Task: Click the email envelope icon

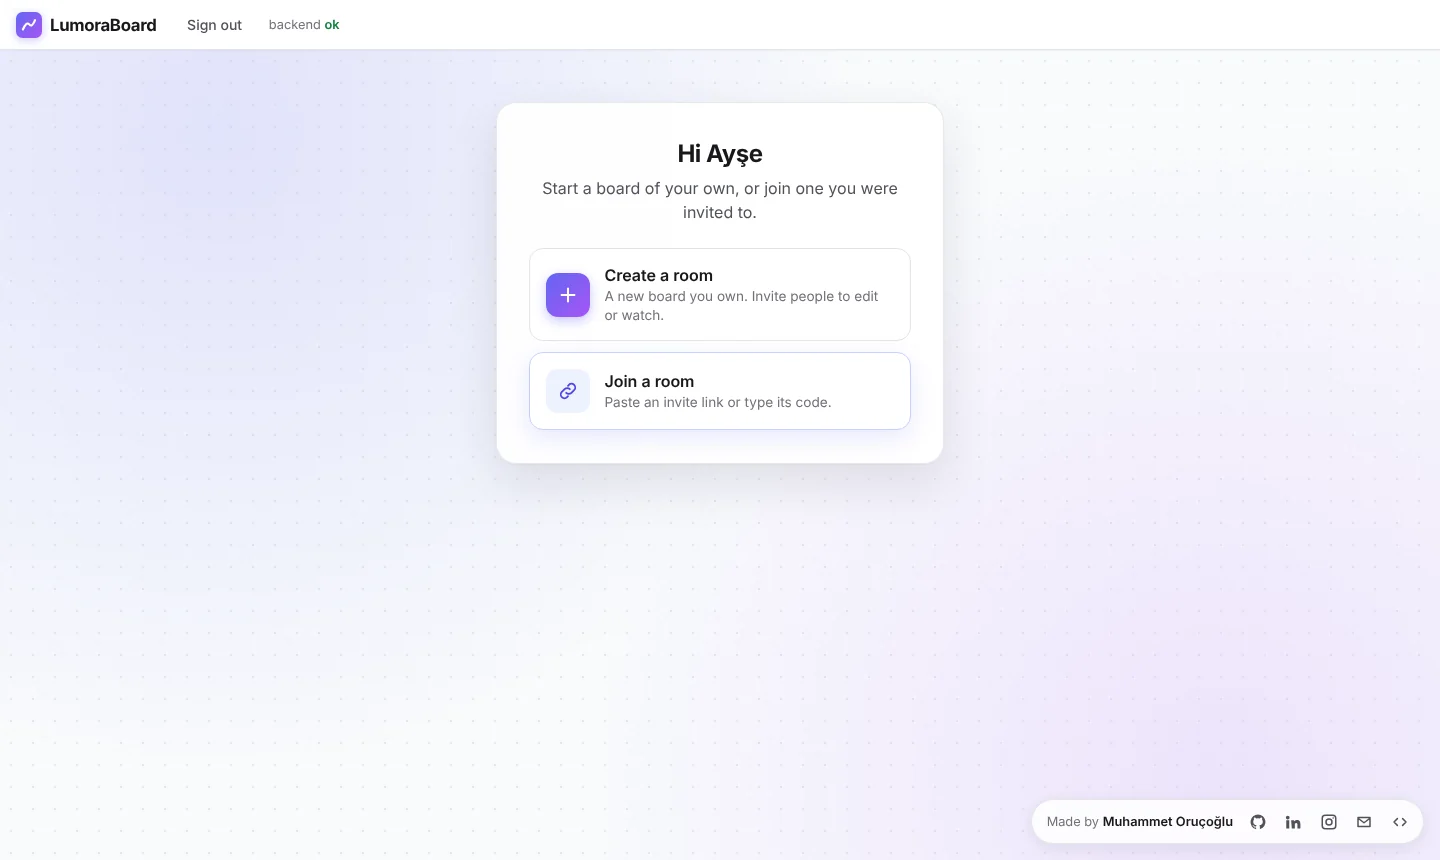Action: [1364, 822]
